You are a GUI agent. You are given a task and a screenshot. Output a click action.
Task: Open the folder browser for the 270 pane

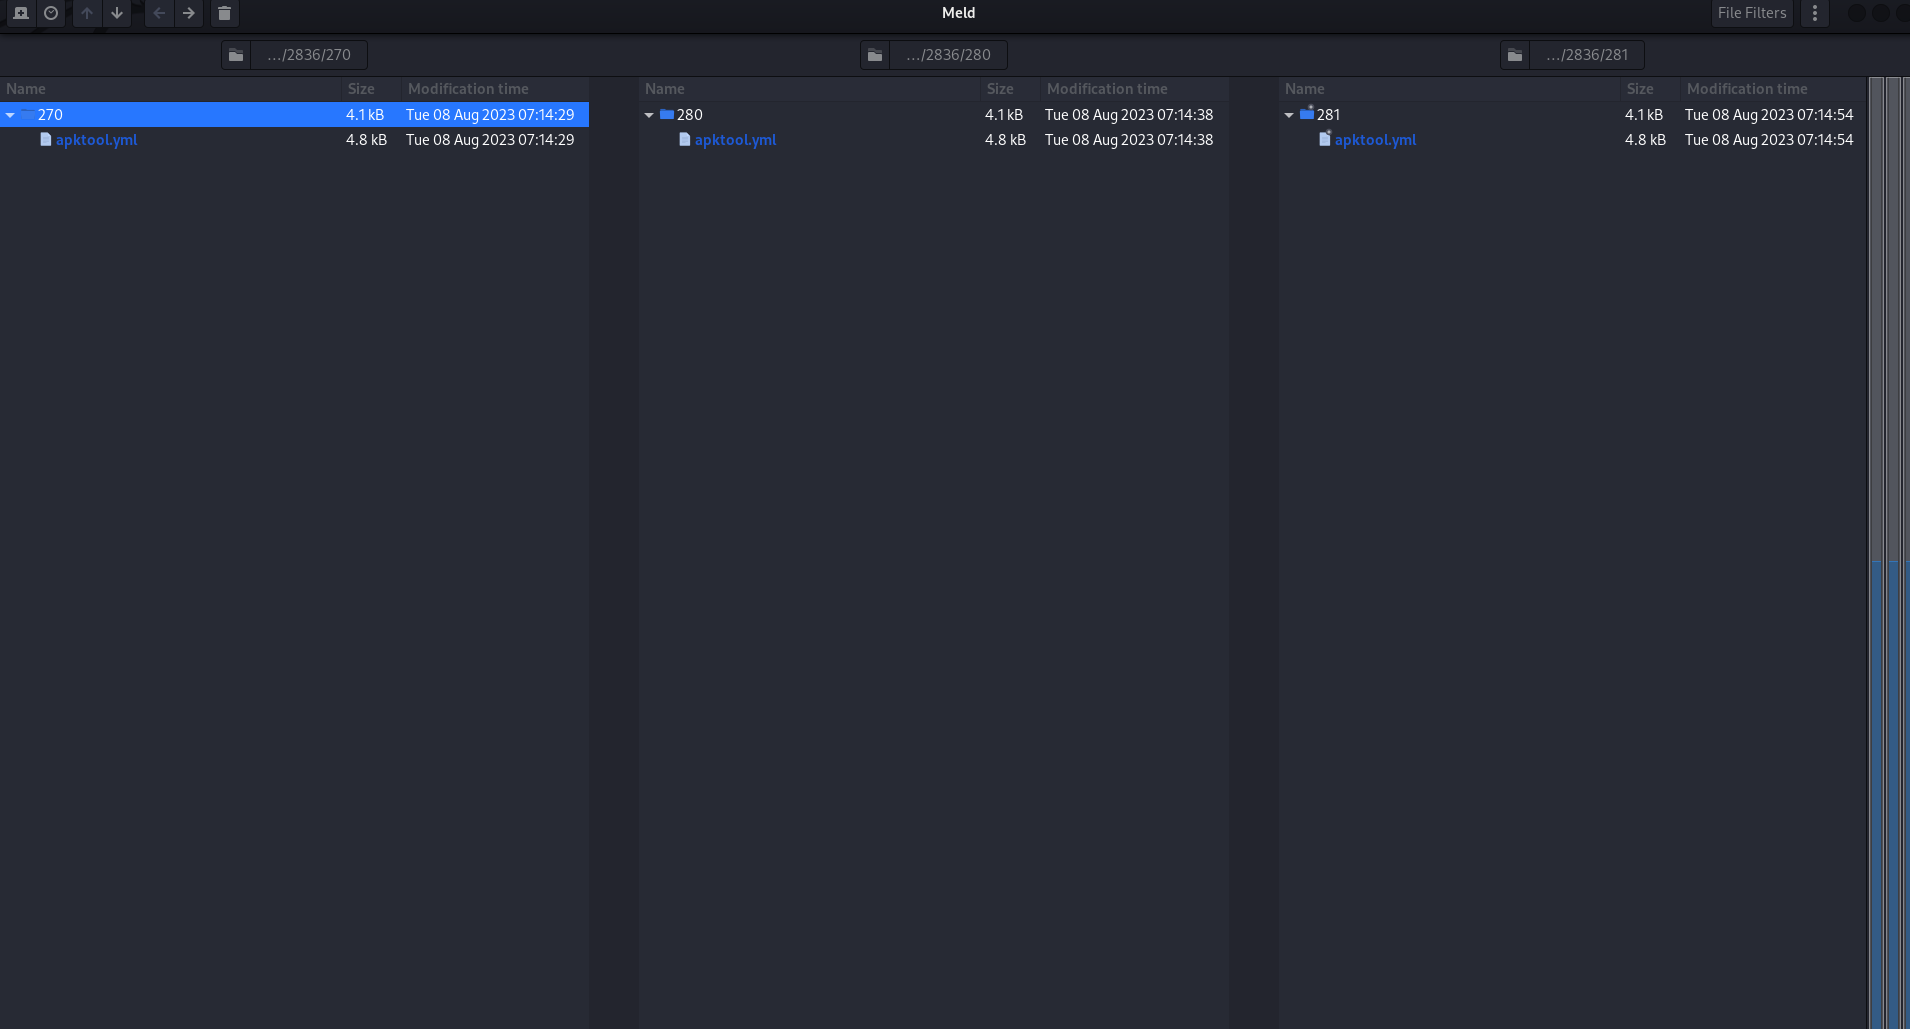tap(237, 54)
